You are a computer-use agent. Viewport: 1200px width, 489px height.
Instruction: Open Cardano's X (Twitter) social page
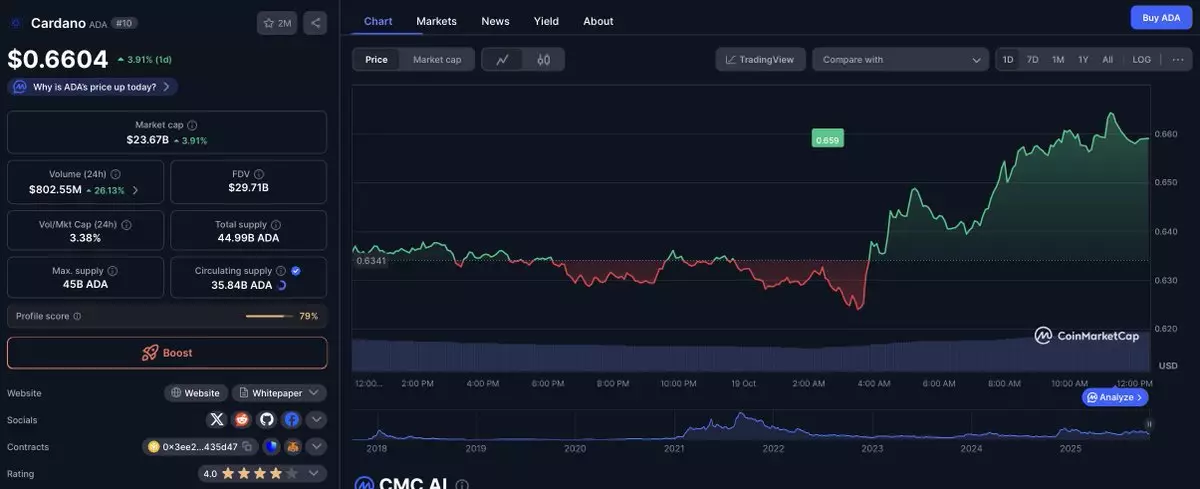[216, 420]
